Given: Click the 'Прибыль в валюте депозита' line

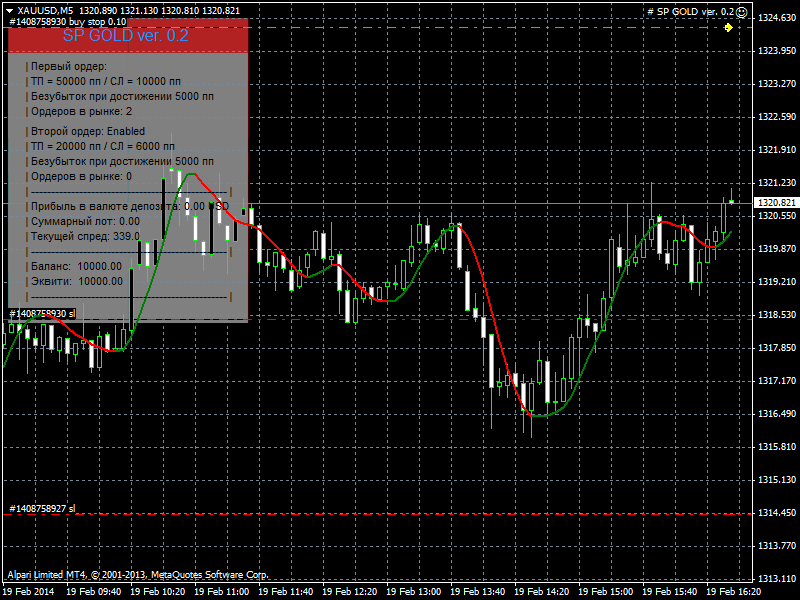Looking at the screenshot, I should (130, 206).
